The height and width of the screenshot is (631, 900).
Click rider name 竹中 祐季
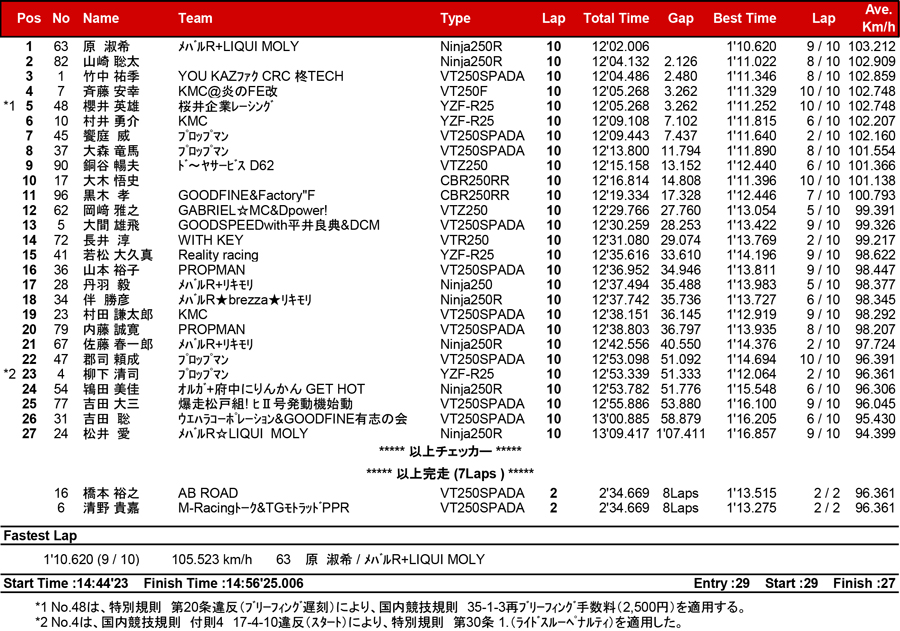[x=111, y=76]
